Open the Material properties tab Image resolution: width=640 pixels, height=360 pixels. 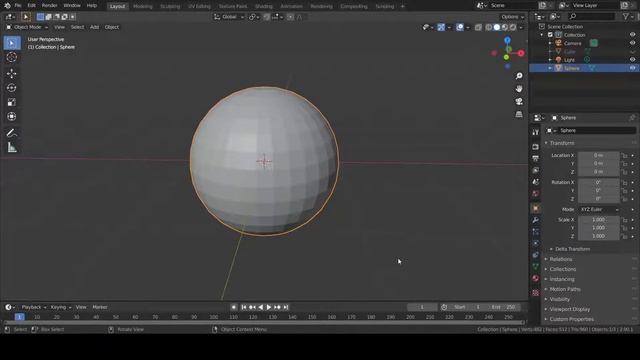click(536, 278)
